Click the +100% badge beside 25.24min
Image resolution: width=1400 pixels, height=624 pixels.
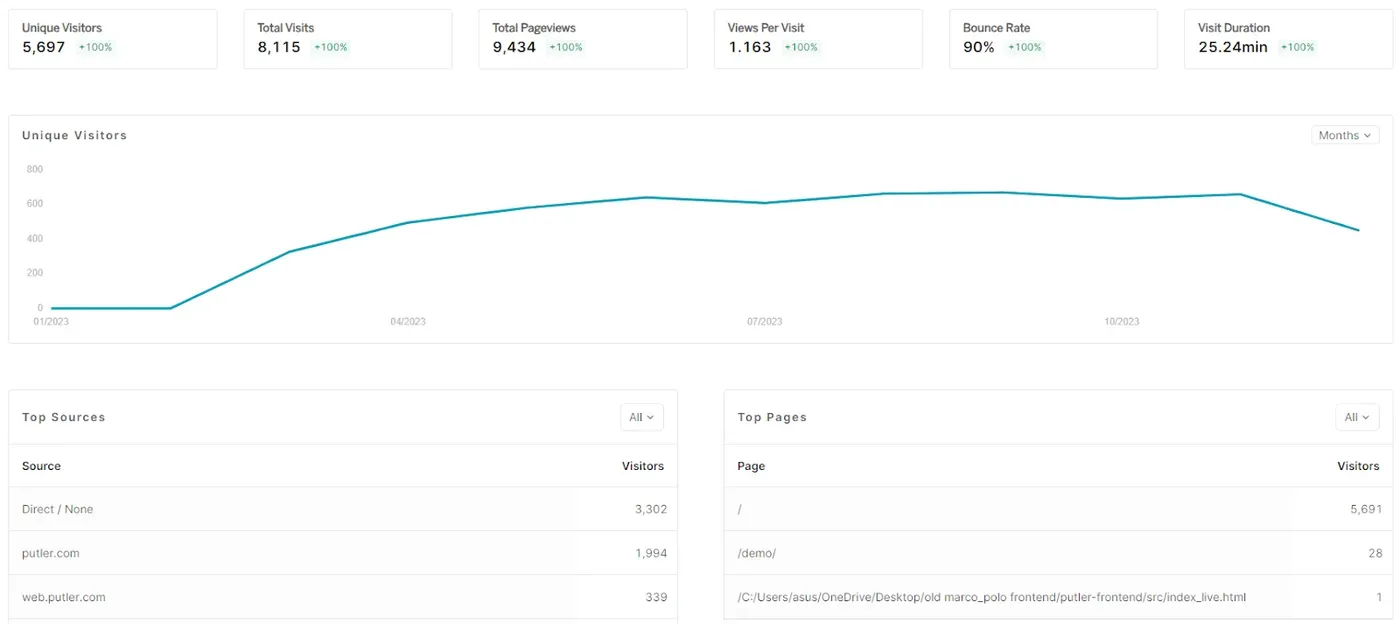pyautogui.click(x=1298, y=47)
